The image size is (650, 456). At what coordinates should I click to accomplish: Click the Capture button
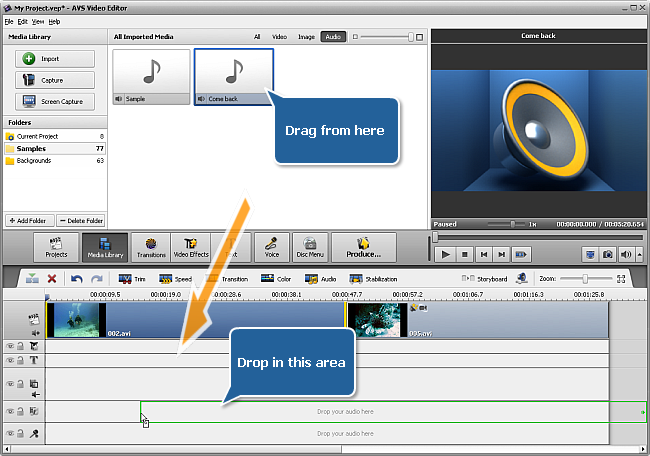click(x=55, y=80)
